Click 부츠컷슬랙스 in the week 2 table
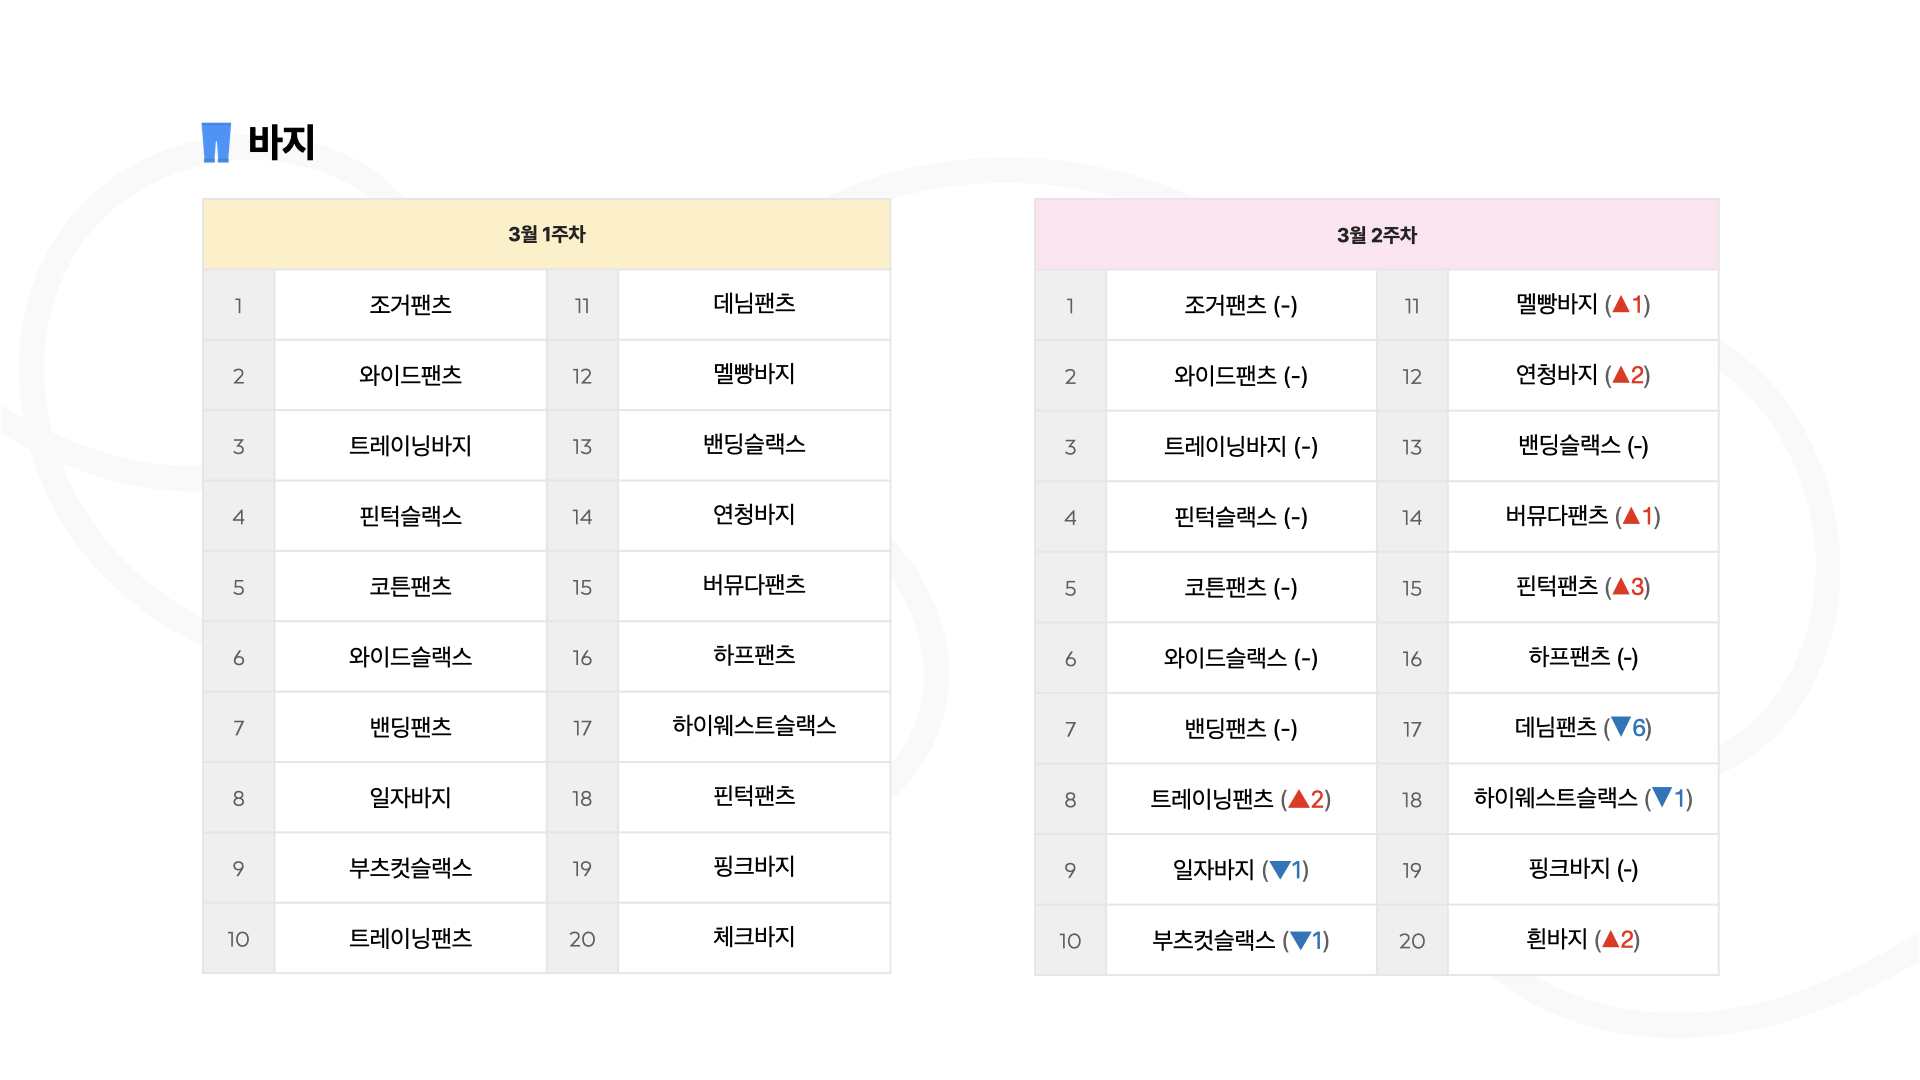The image size is (1920, 1080). point(1213,940)
